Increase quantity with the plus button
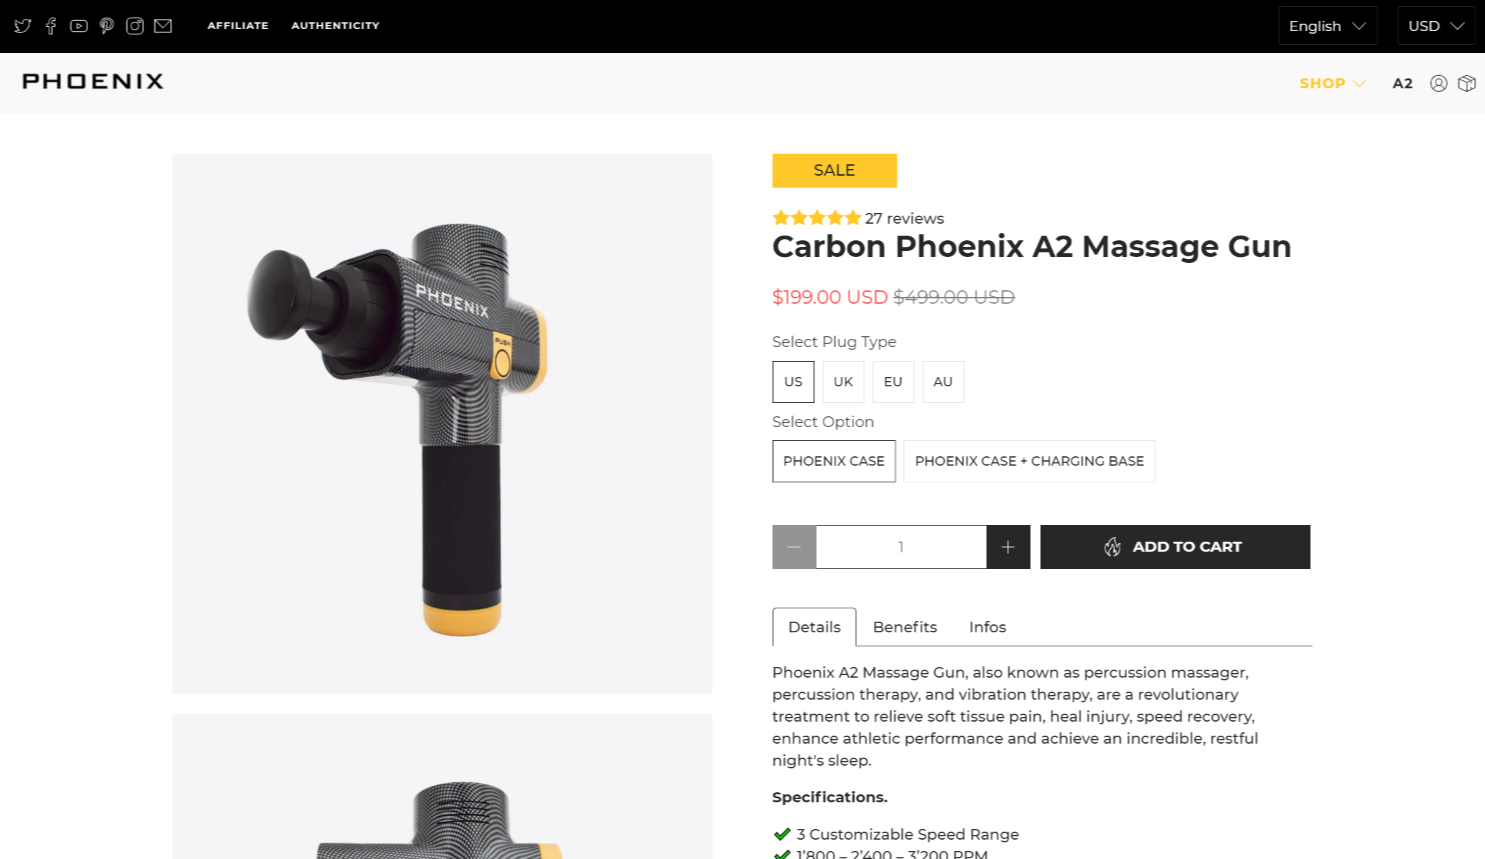Image resolution: width=1485 pixels, height=859 pixels. pos(1008,547)
